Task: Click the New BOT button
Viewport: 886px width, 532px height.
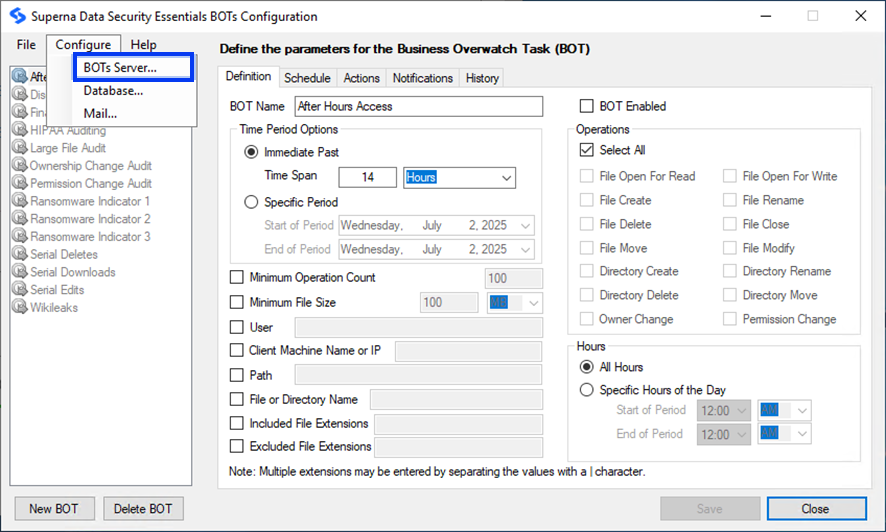Action: tap(54, 509)
